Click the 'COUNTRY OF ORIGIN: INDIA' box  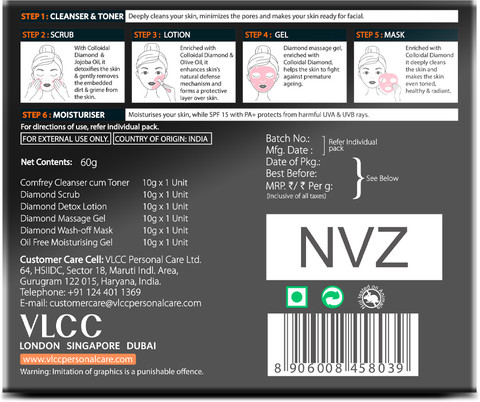click(162, 139)
